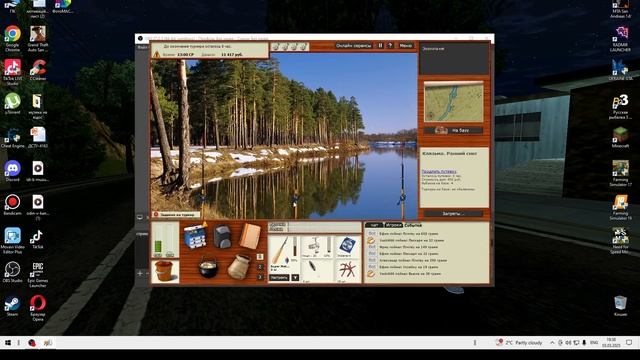Select the fishing rod slot
Viewport: 640px width, 360px height.
coord(280,251)
